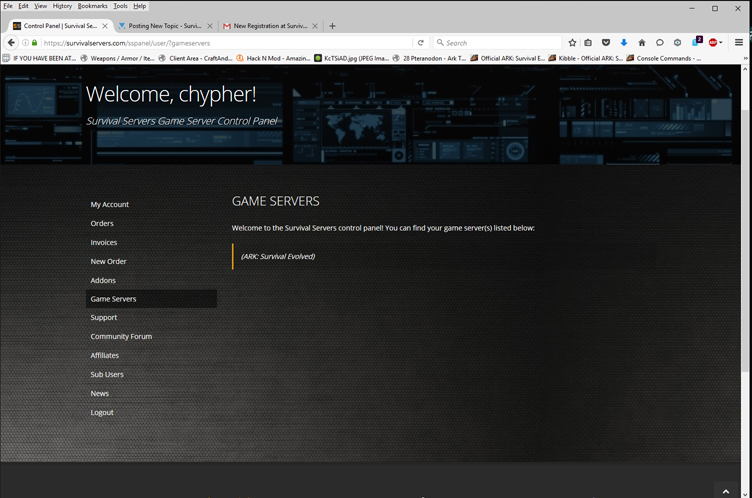The height and width of the screenshot is (498, 752).
Task: Save the page to Pocket
Action: click(606, 43)
